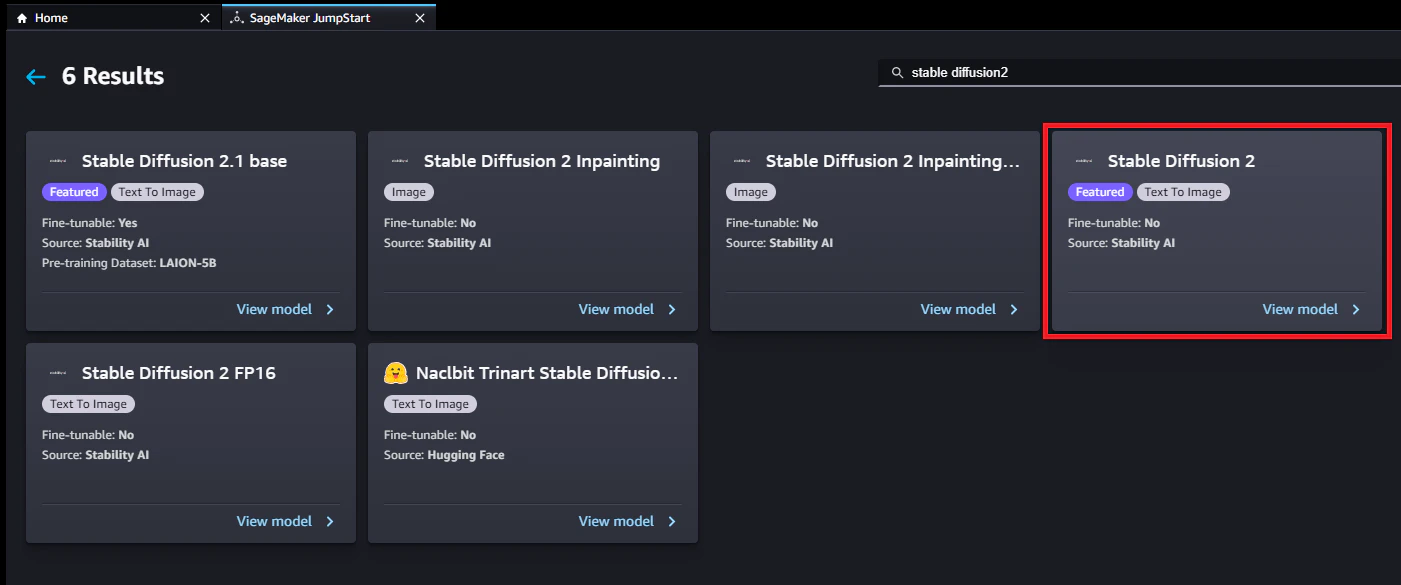This screenshot has width=1401, height=585.
Task: Click Stability AI logo on Stable Diffusion 2 Inpainting
Action: (x=399, y=161)
